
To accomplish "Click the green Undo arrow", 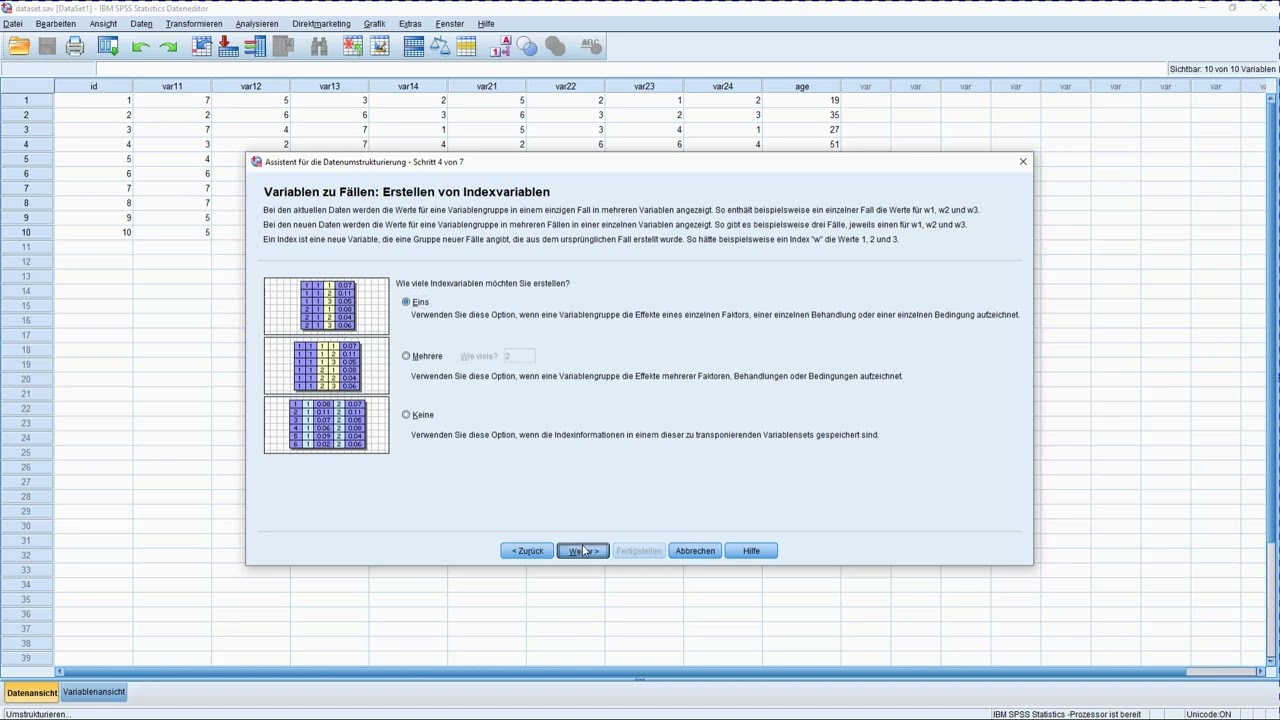I will [141, 46].
